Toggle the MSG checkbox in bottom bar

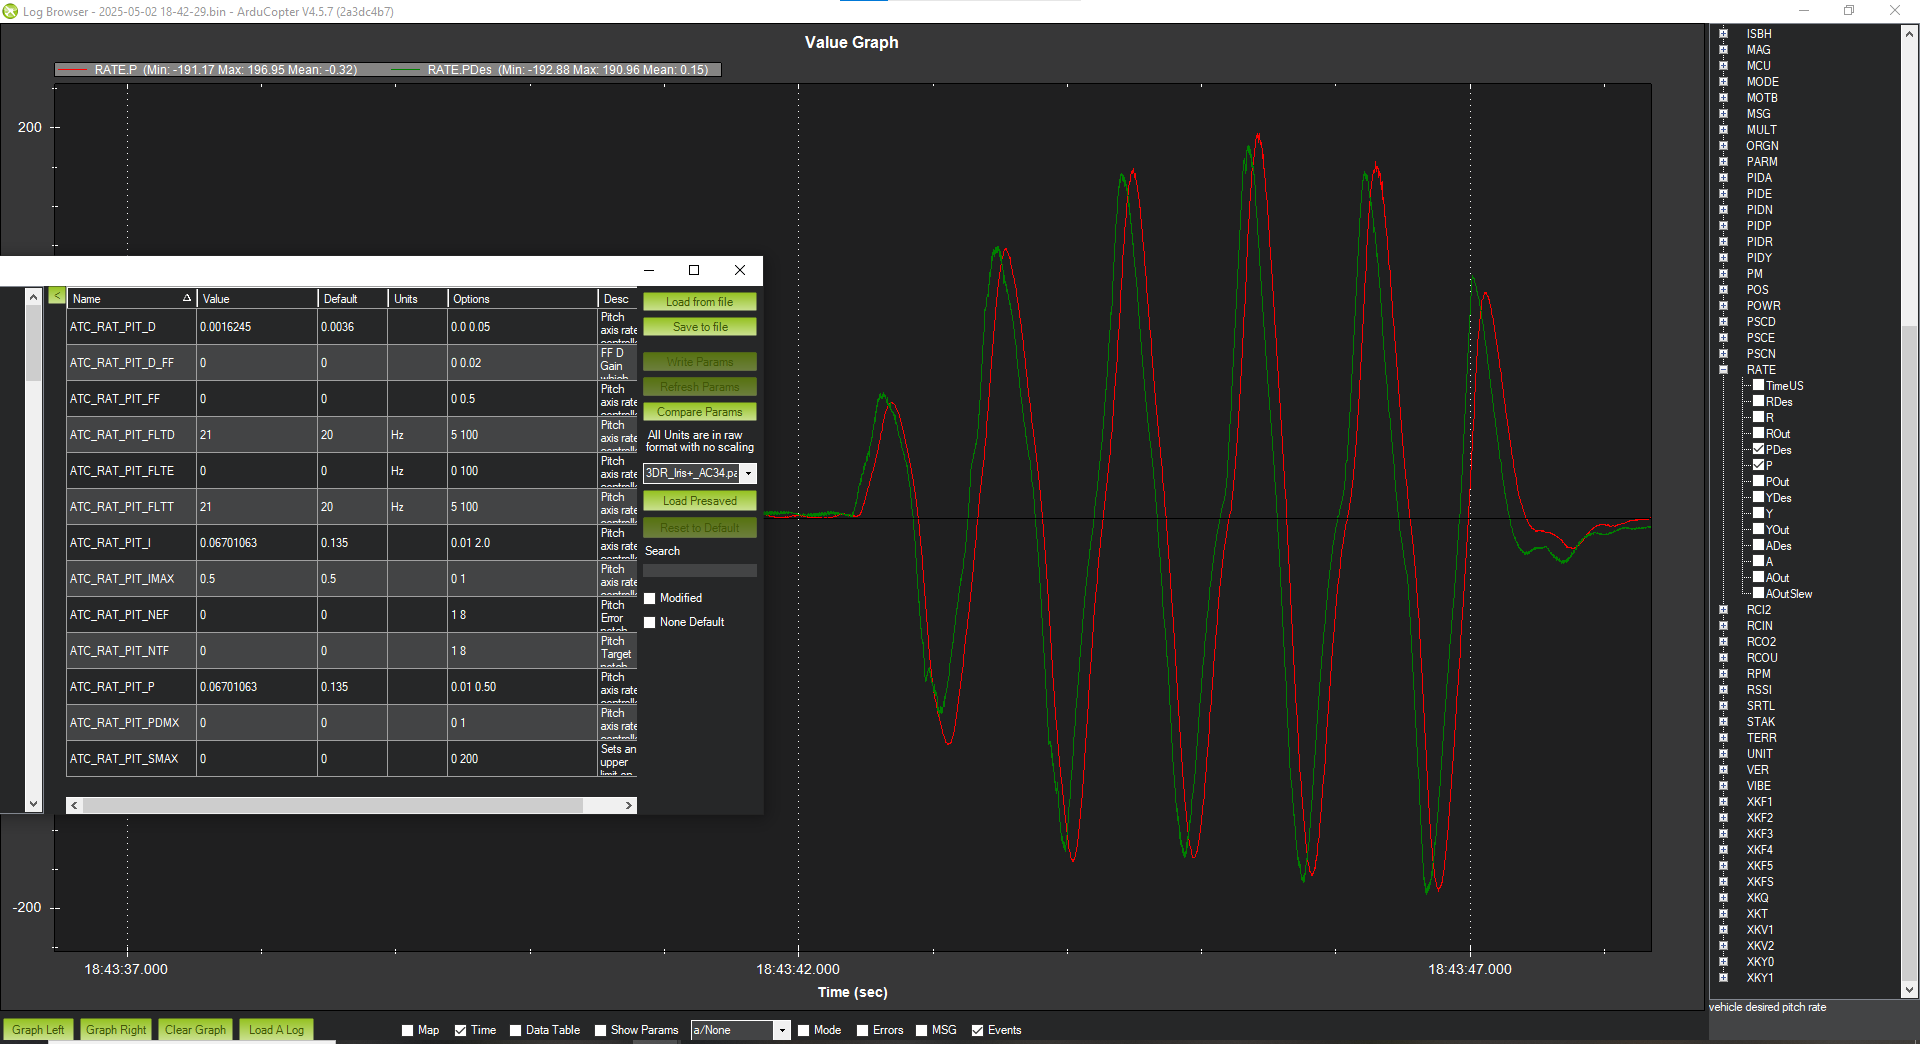922,1030
